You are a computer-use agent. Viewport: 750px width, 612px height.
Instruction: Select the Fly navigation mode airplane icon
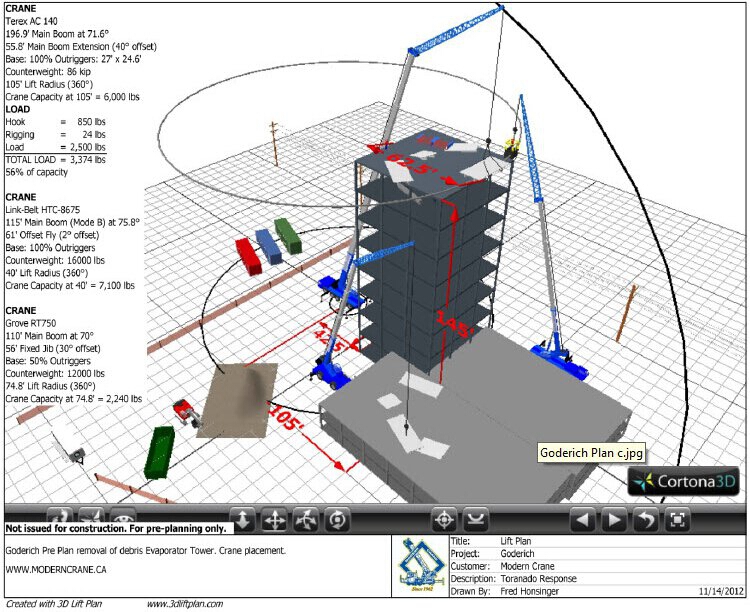tap(92, 516)
